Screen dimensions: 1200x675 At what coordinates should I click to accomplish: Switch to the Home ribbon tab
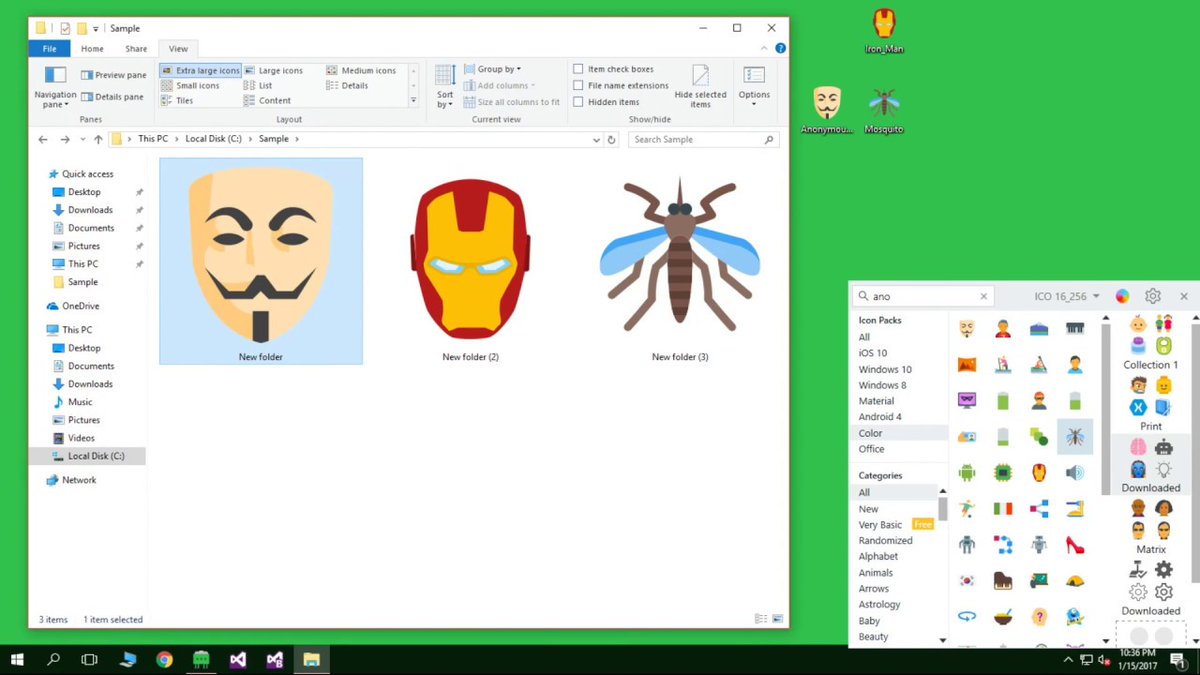coord(92,48)
